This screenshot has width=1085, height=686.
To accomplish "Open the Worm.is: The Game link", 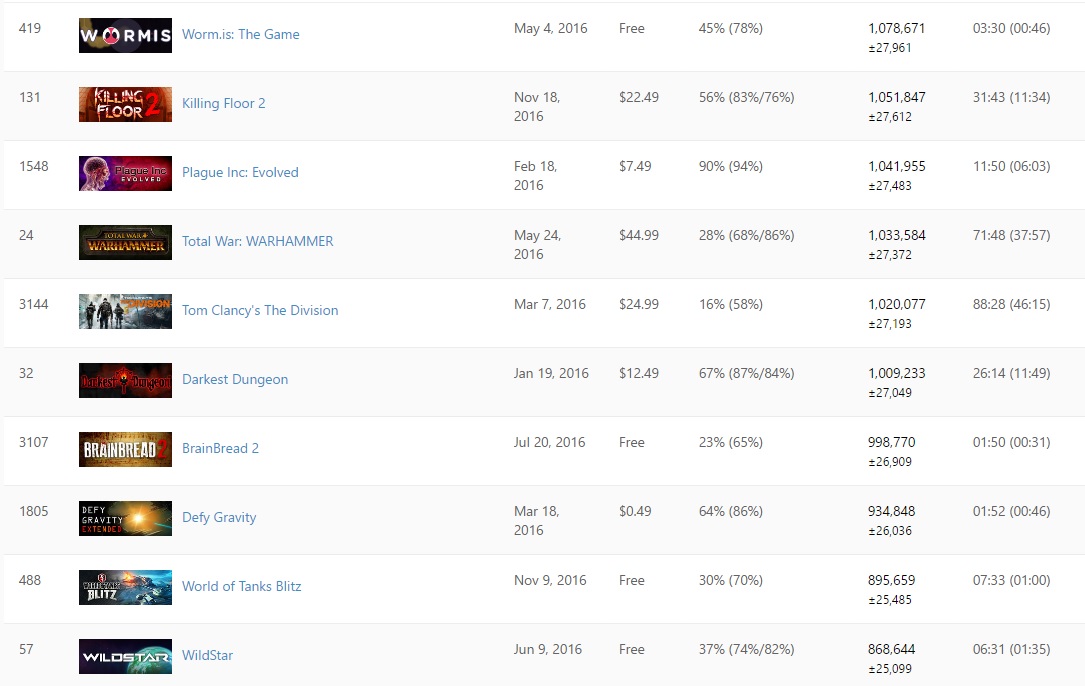I will pos(240,34).
